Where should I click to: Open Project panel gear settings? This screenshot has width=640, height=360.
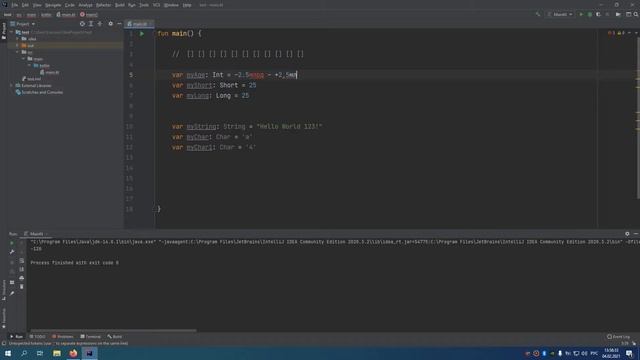(111, 24)
